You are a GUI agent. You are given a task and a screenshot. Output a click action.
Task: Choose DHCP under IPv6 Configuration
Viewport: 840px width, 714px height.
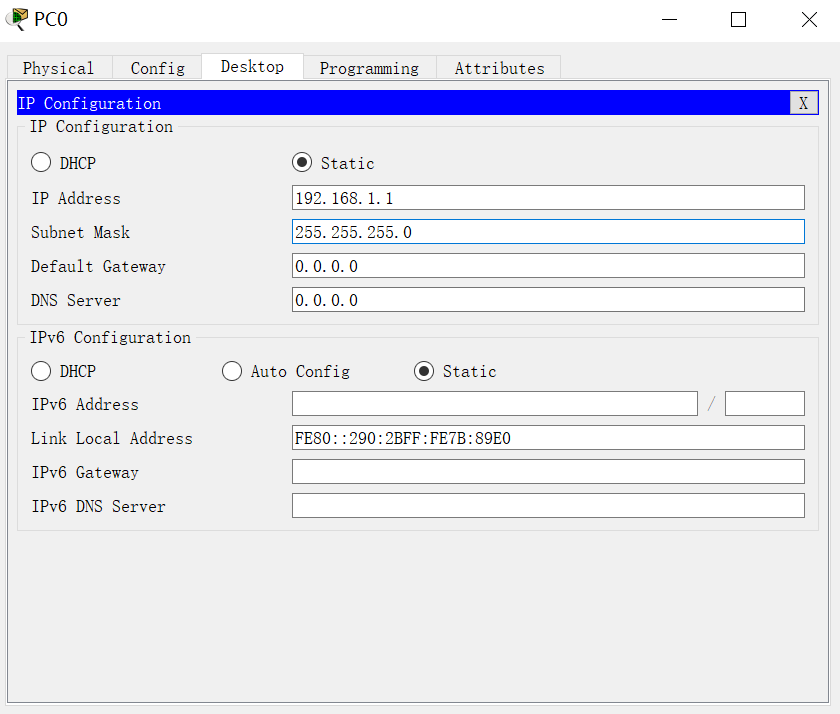coord(41,371)
